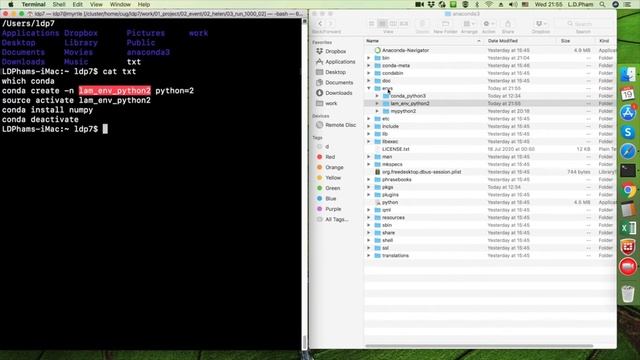The height and width of the screenshot is (360, 640).
Task: Switch Finder to gallery view
Action: click(404, 24)
